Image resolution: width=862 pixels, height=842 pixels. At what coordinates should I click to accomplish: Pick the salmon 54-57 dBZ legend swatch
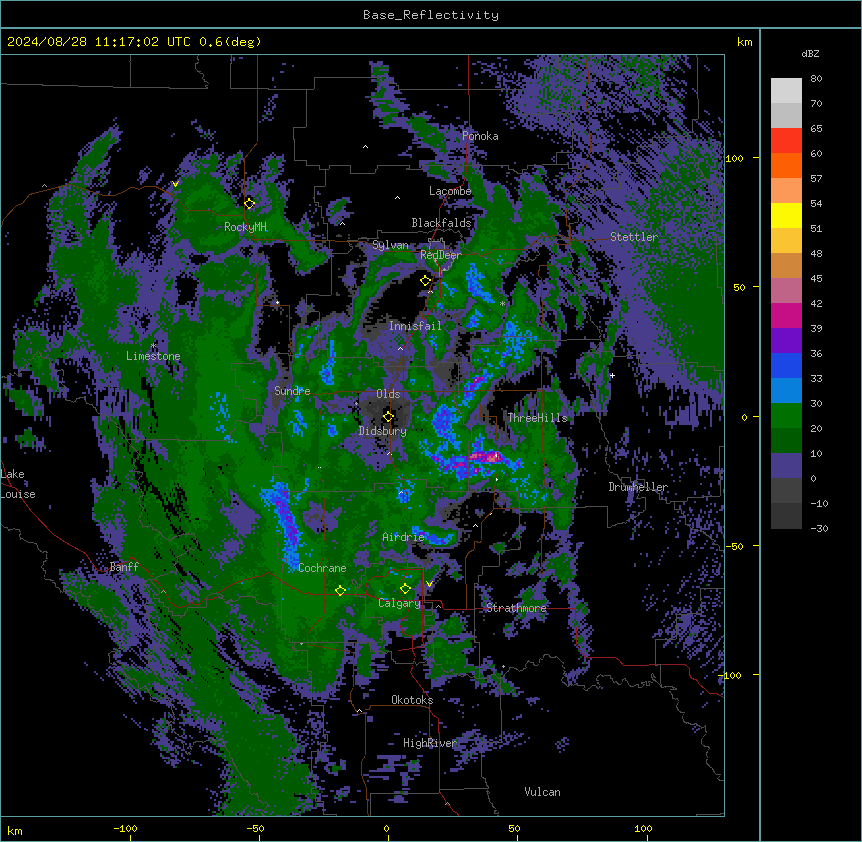coord(786,191)
